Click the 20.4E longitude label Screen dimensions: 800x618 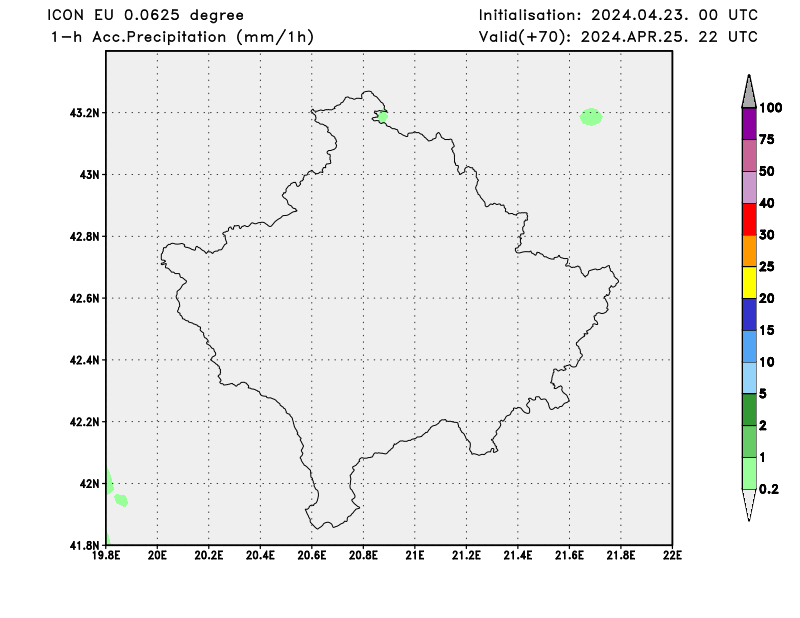point(260,555)
